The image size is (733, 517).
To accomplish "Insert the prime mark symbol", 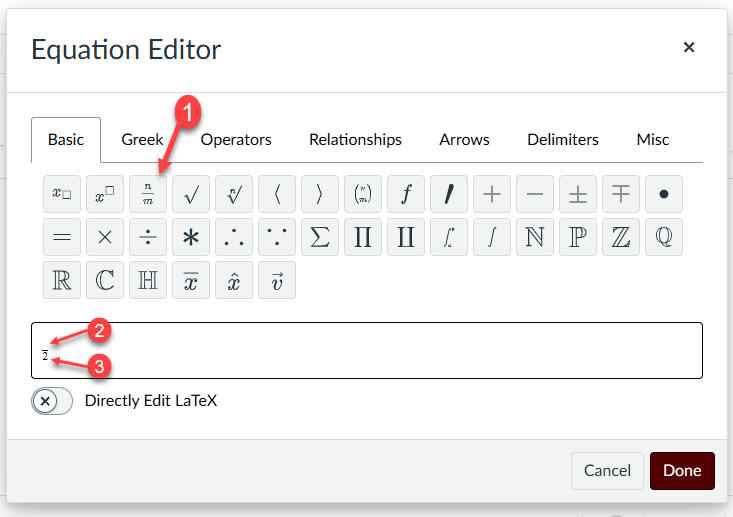I will pyautogui.click(x=449, y=194).
